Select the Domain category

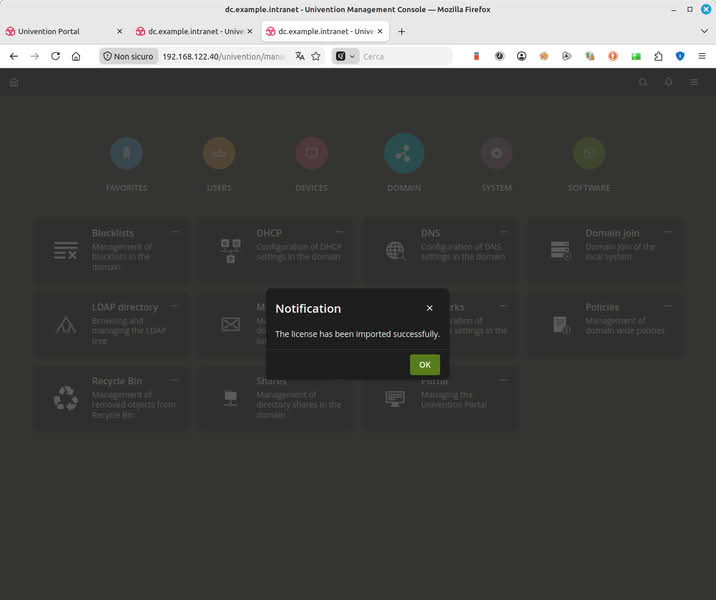click(x=404, y=153)
